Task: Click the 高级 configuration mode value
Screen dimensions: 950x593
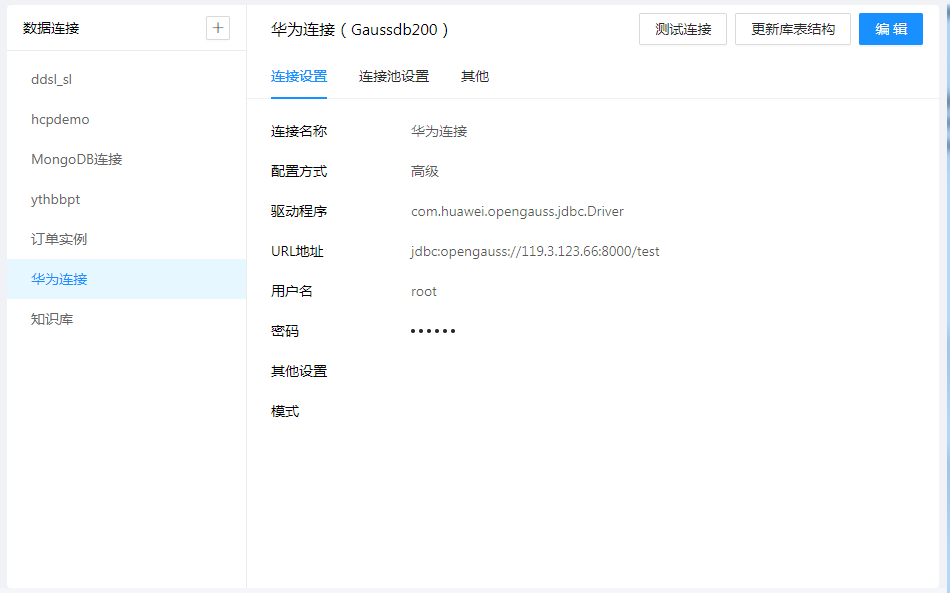Action: click(x=425, y=171)
